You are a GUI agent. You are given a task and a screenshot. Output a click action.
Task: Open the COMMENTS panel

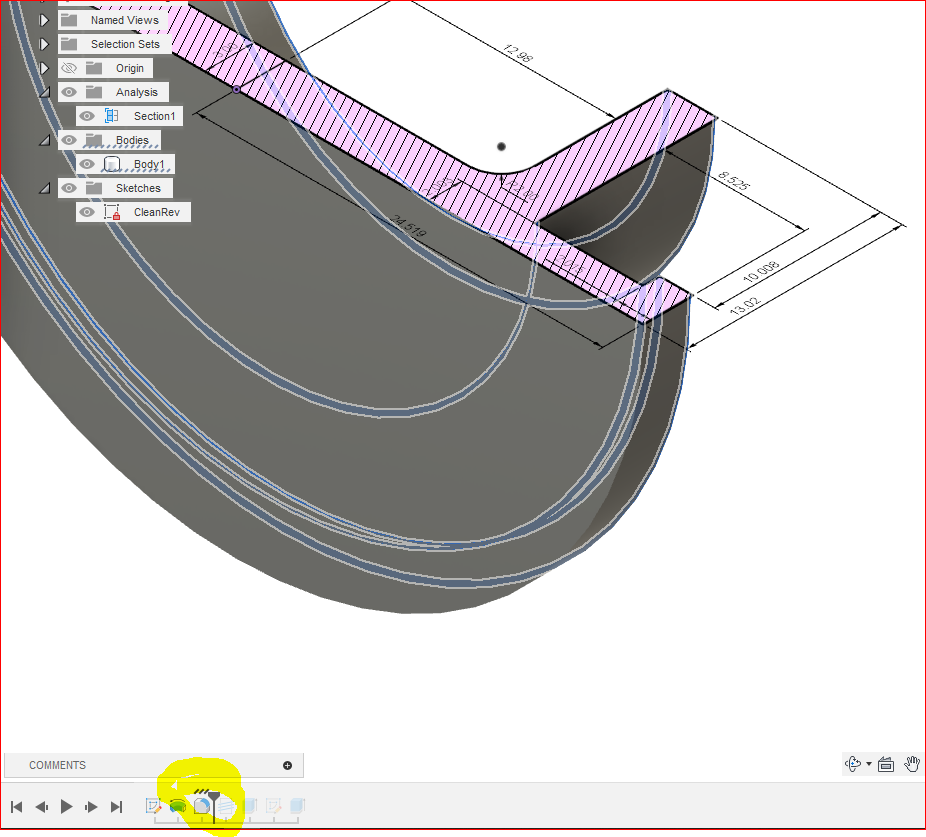pos(55,765)
